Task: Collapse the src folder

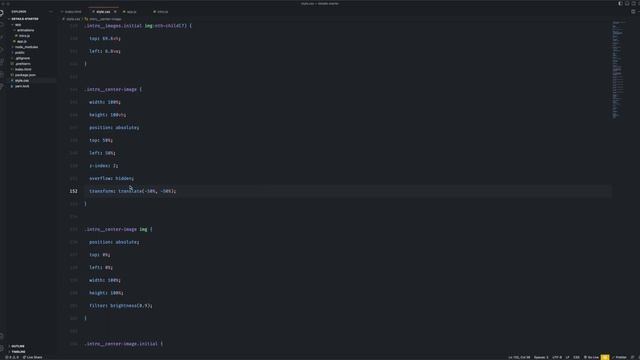Action: (x=18, y=24)
